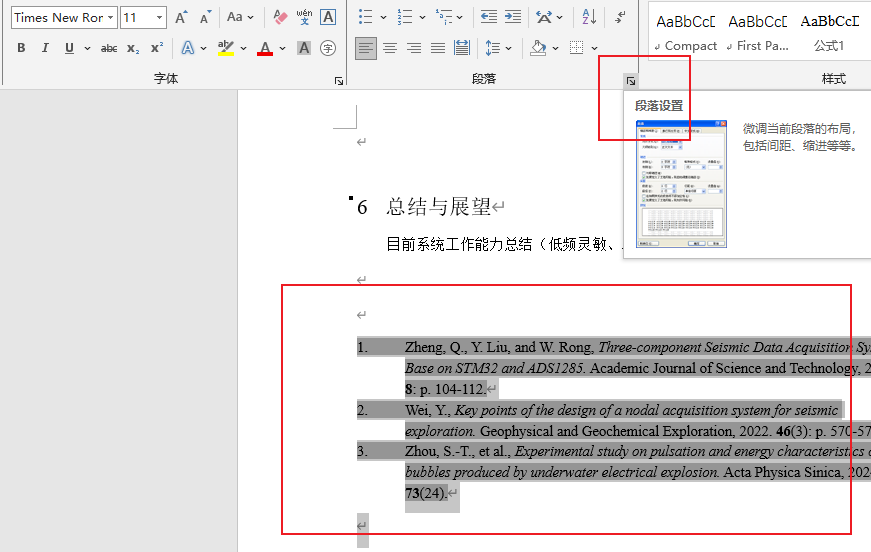Apply yellow text highlight color
The width and height of the screenshot is (871, 552).
[x=226, y=48]
